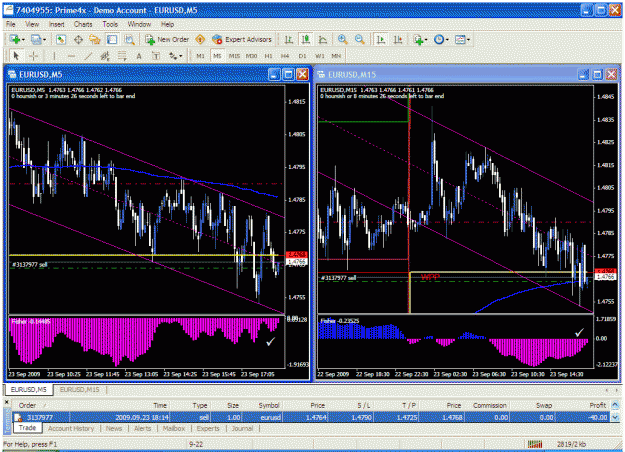Open the Charts menu
Viewport: 625px width, 452px height.
pyautogui.click(x=83, y=24)
